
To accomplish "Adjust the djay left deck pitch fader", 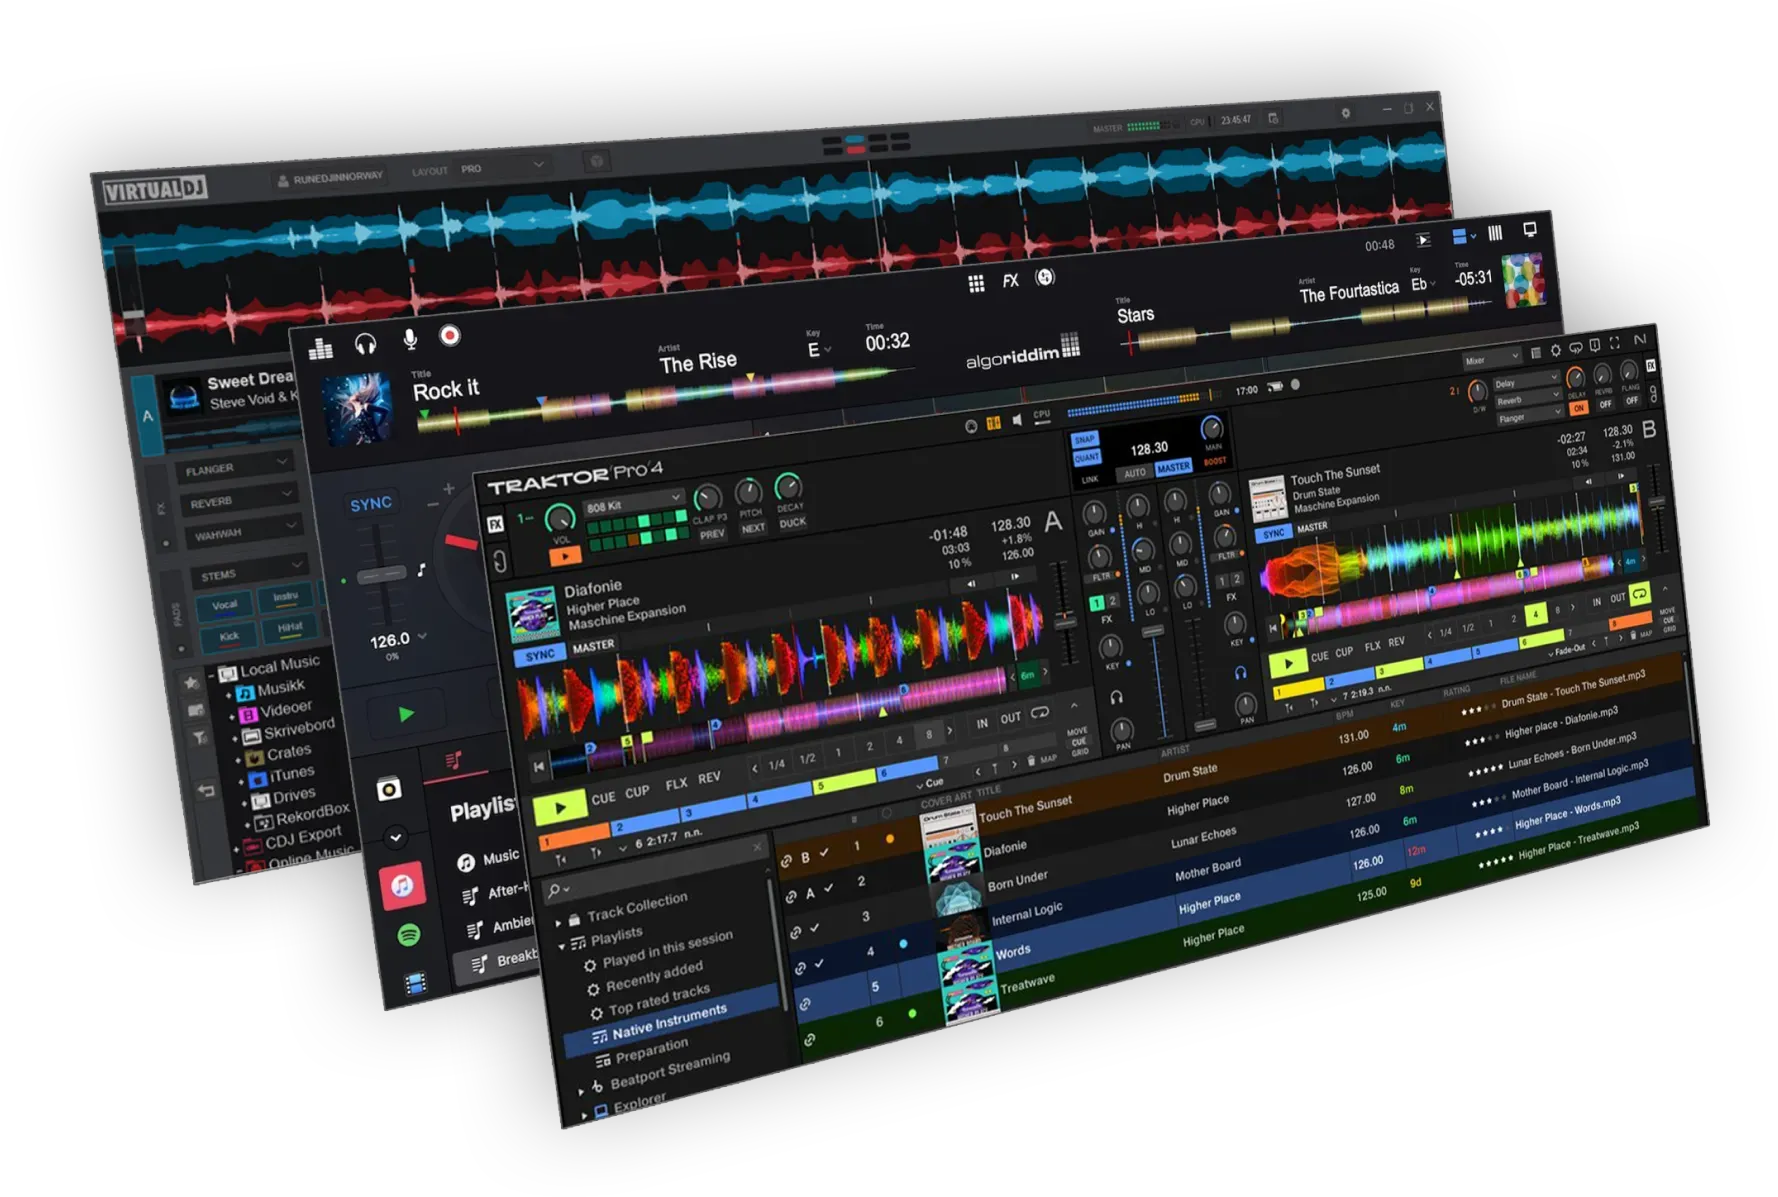I will point(380,574).
